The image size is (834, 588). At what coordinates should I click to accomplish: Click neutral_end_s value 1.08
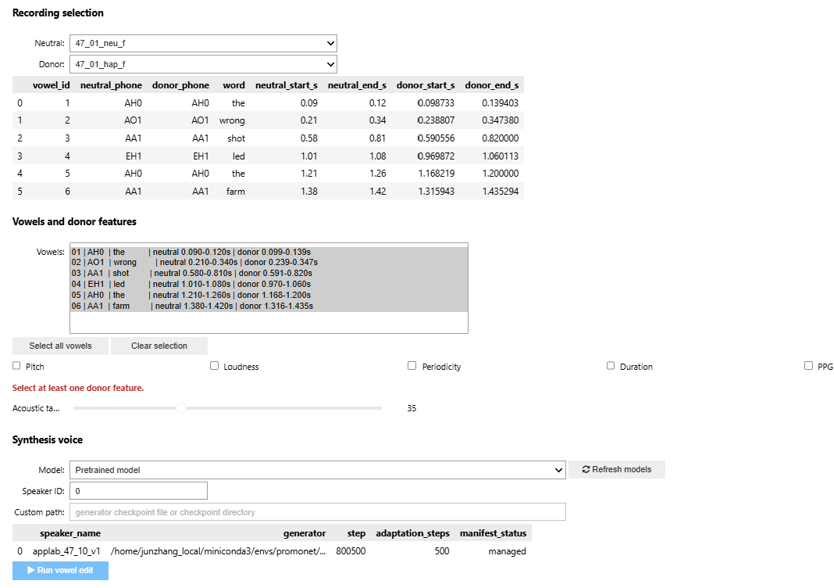pos(378,156)
